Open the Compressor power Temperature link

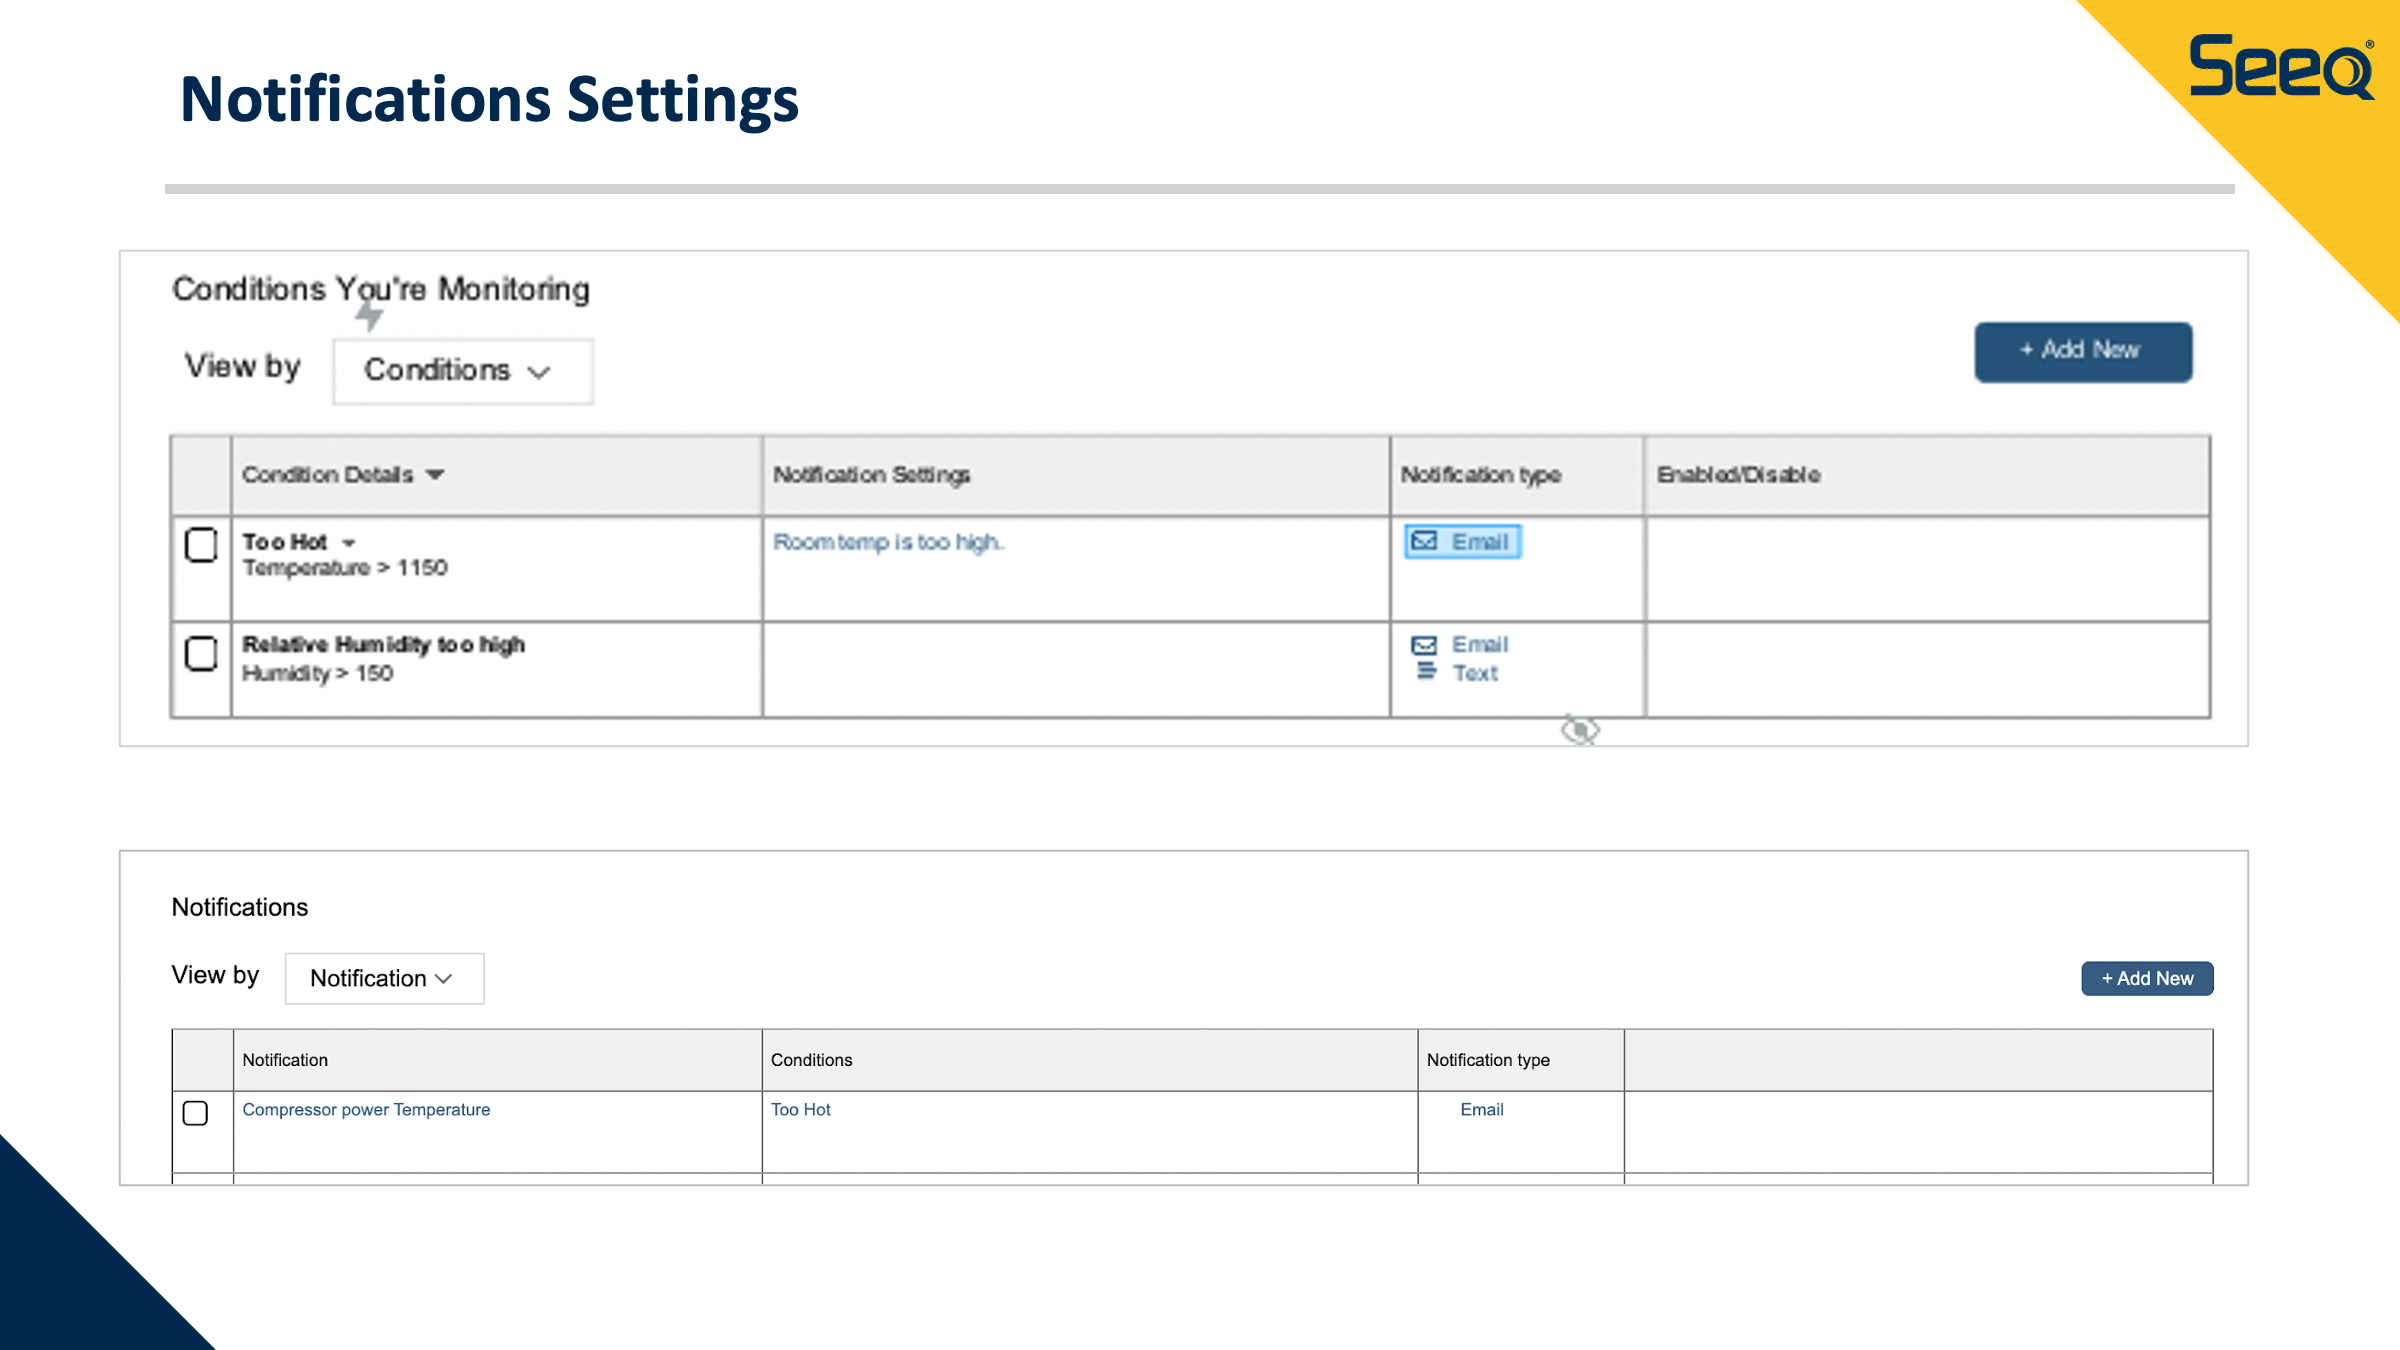(x=366, y=1109)
